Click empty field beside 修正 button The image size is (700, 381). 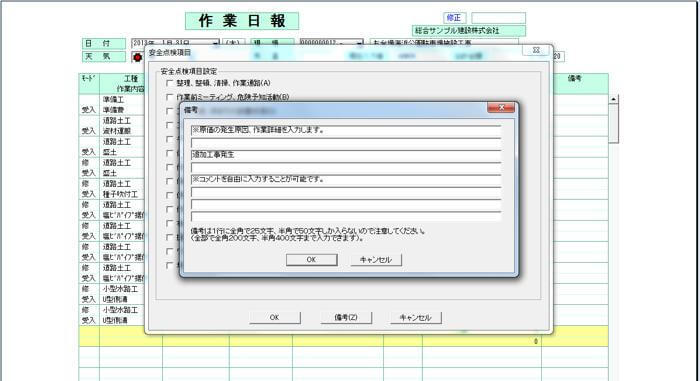(x=499, y=18)
